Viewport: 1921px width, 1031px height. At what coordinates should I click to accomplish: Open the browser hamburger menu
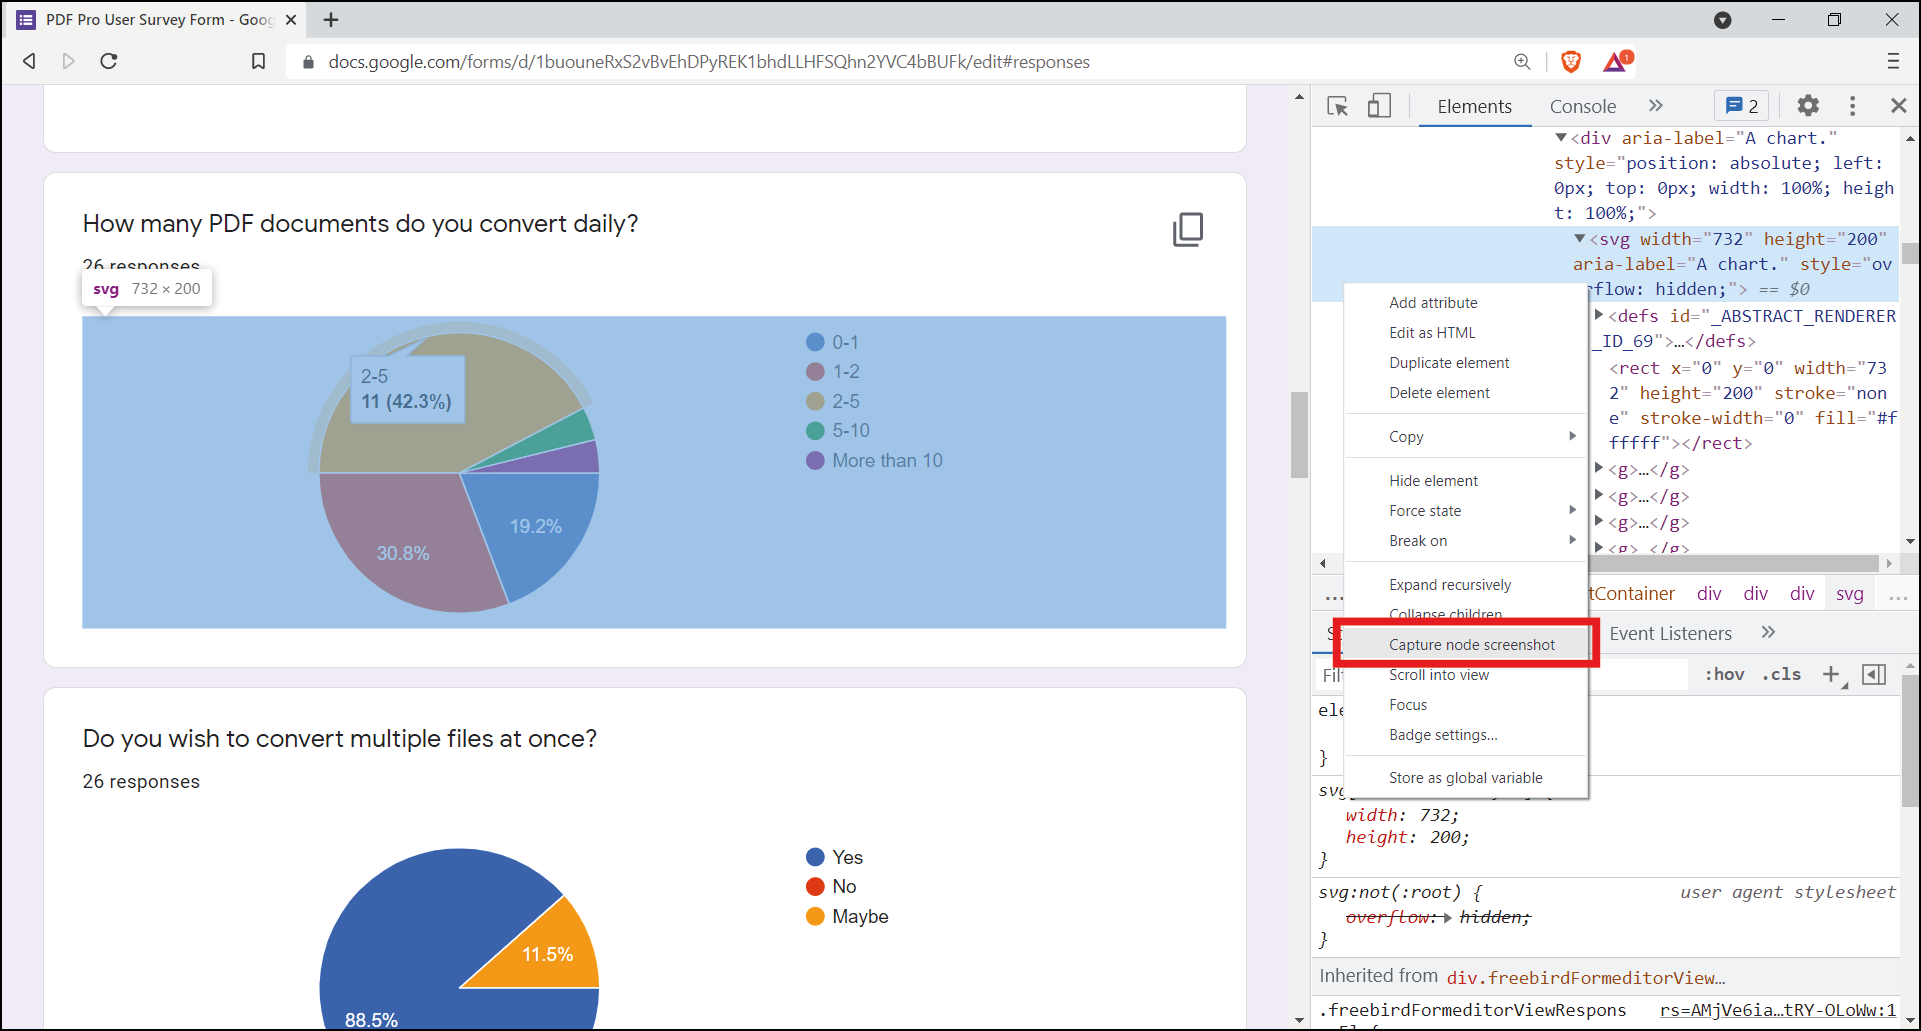1893,61
